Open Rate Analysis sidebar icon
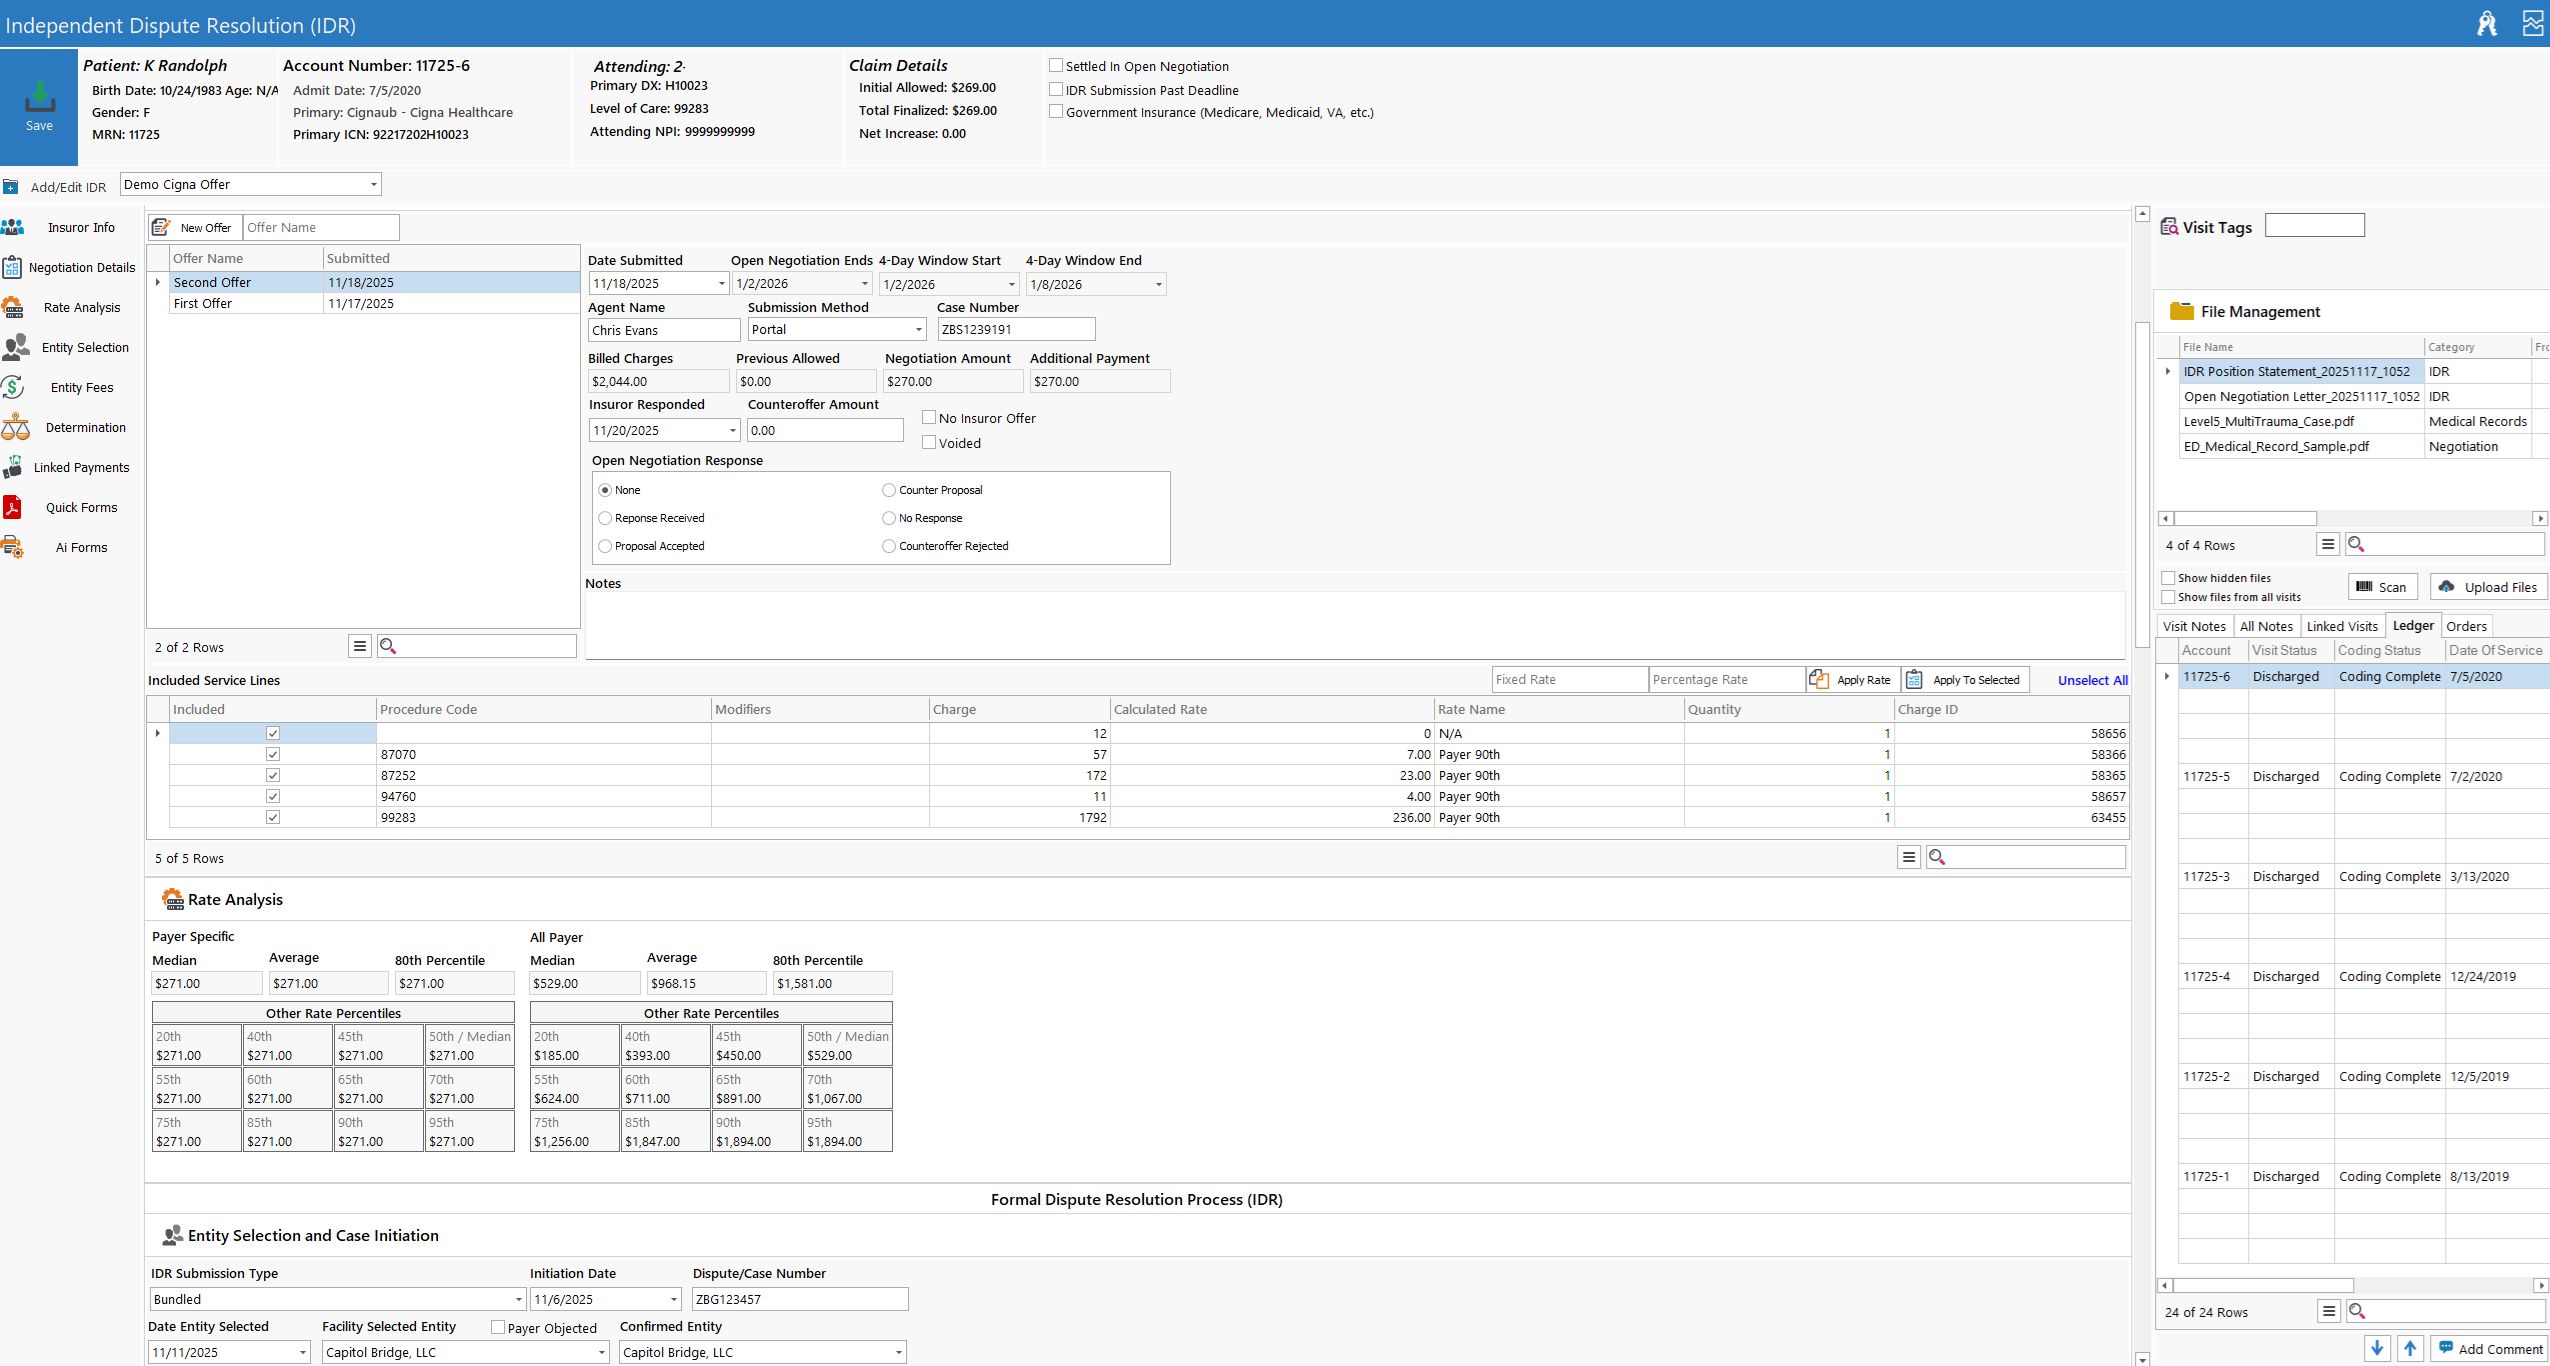2550x1366 pixels. tap(14, 308)
